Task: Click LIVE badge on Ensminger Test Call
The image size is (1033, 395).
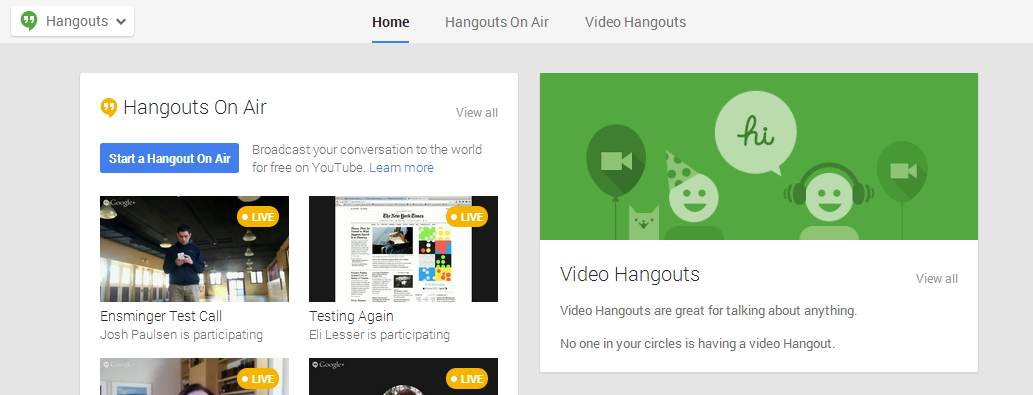Action: point(258,217)
